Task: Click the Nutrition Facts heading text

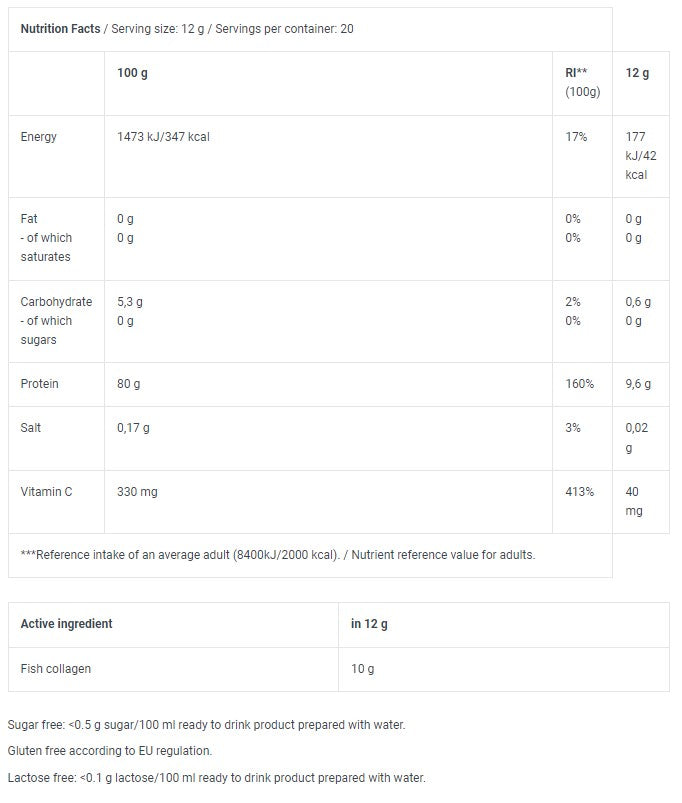Action: coord(60,29)
